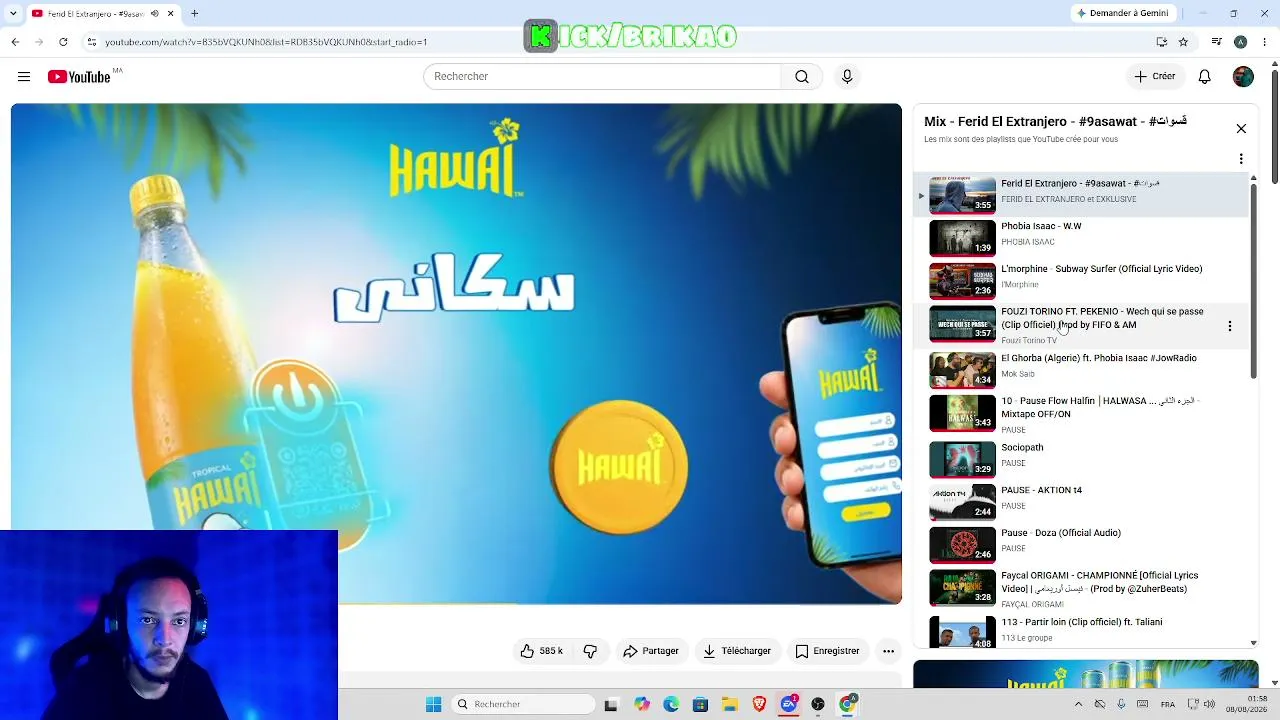Screen dimensions: 1280x720
Task: Go back to the previous page
Action: (x=15, y=42)
